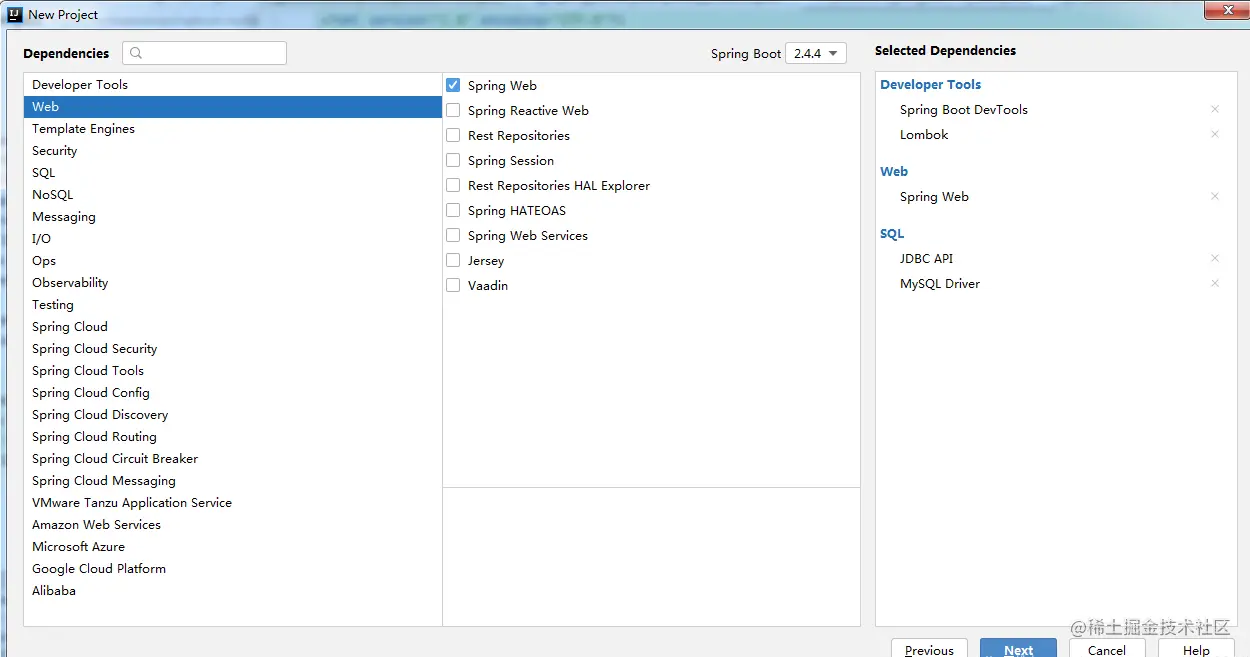This screenshot has height=657, width=1250.
Task: Remove JDBC API from selected dependencies
Action: (1215, 258)
